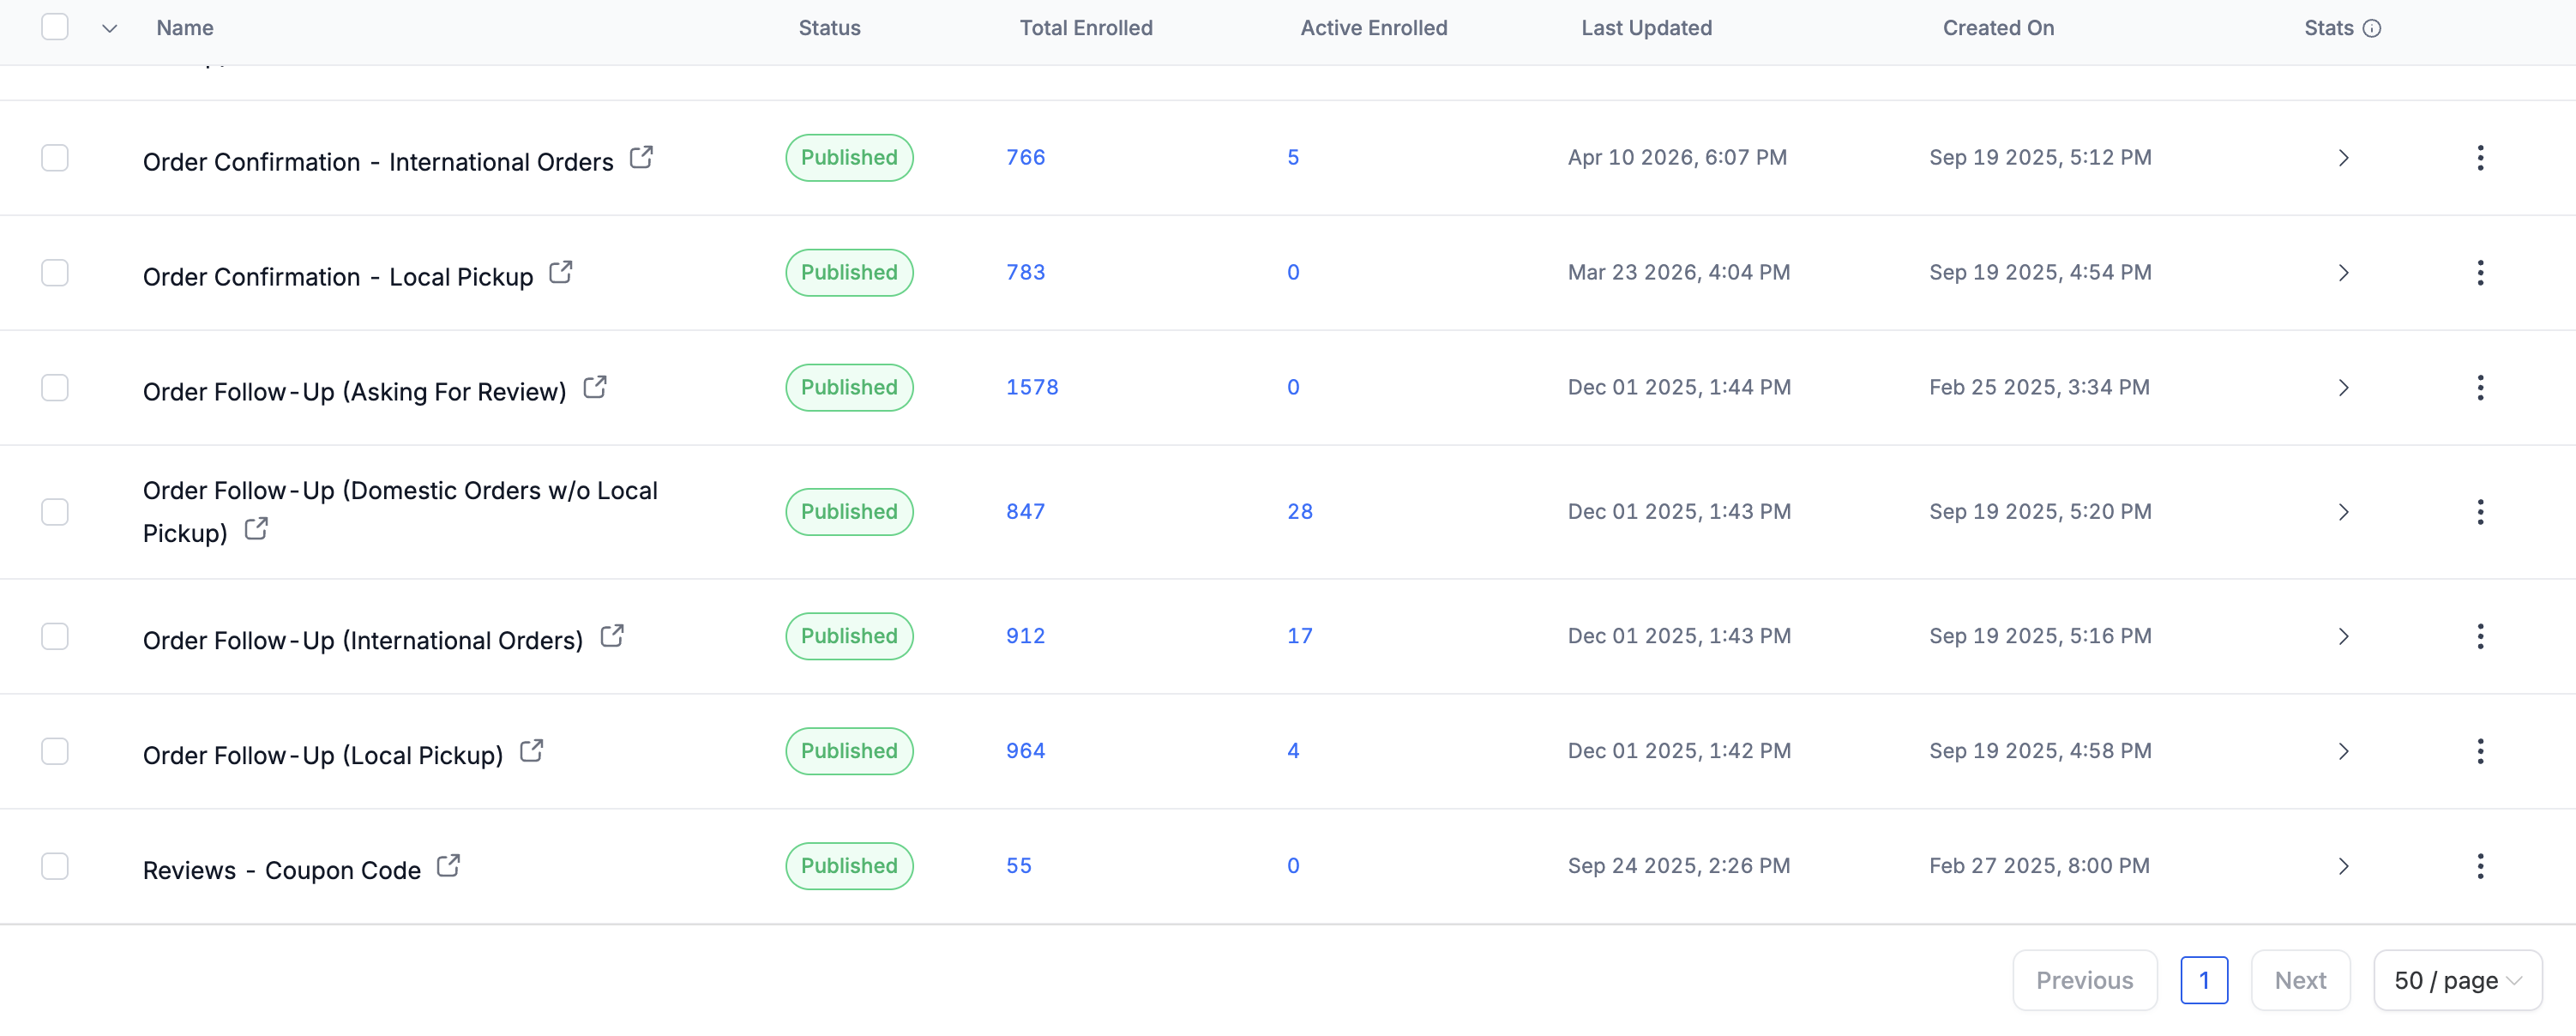Check Order Follow-Up (International Orders) checkbox

coord(55,637)
